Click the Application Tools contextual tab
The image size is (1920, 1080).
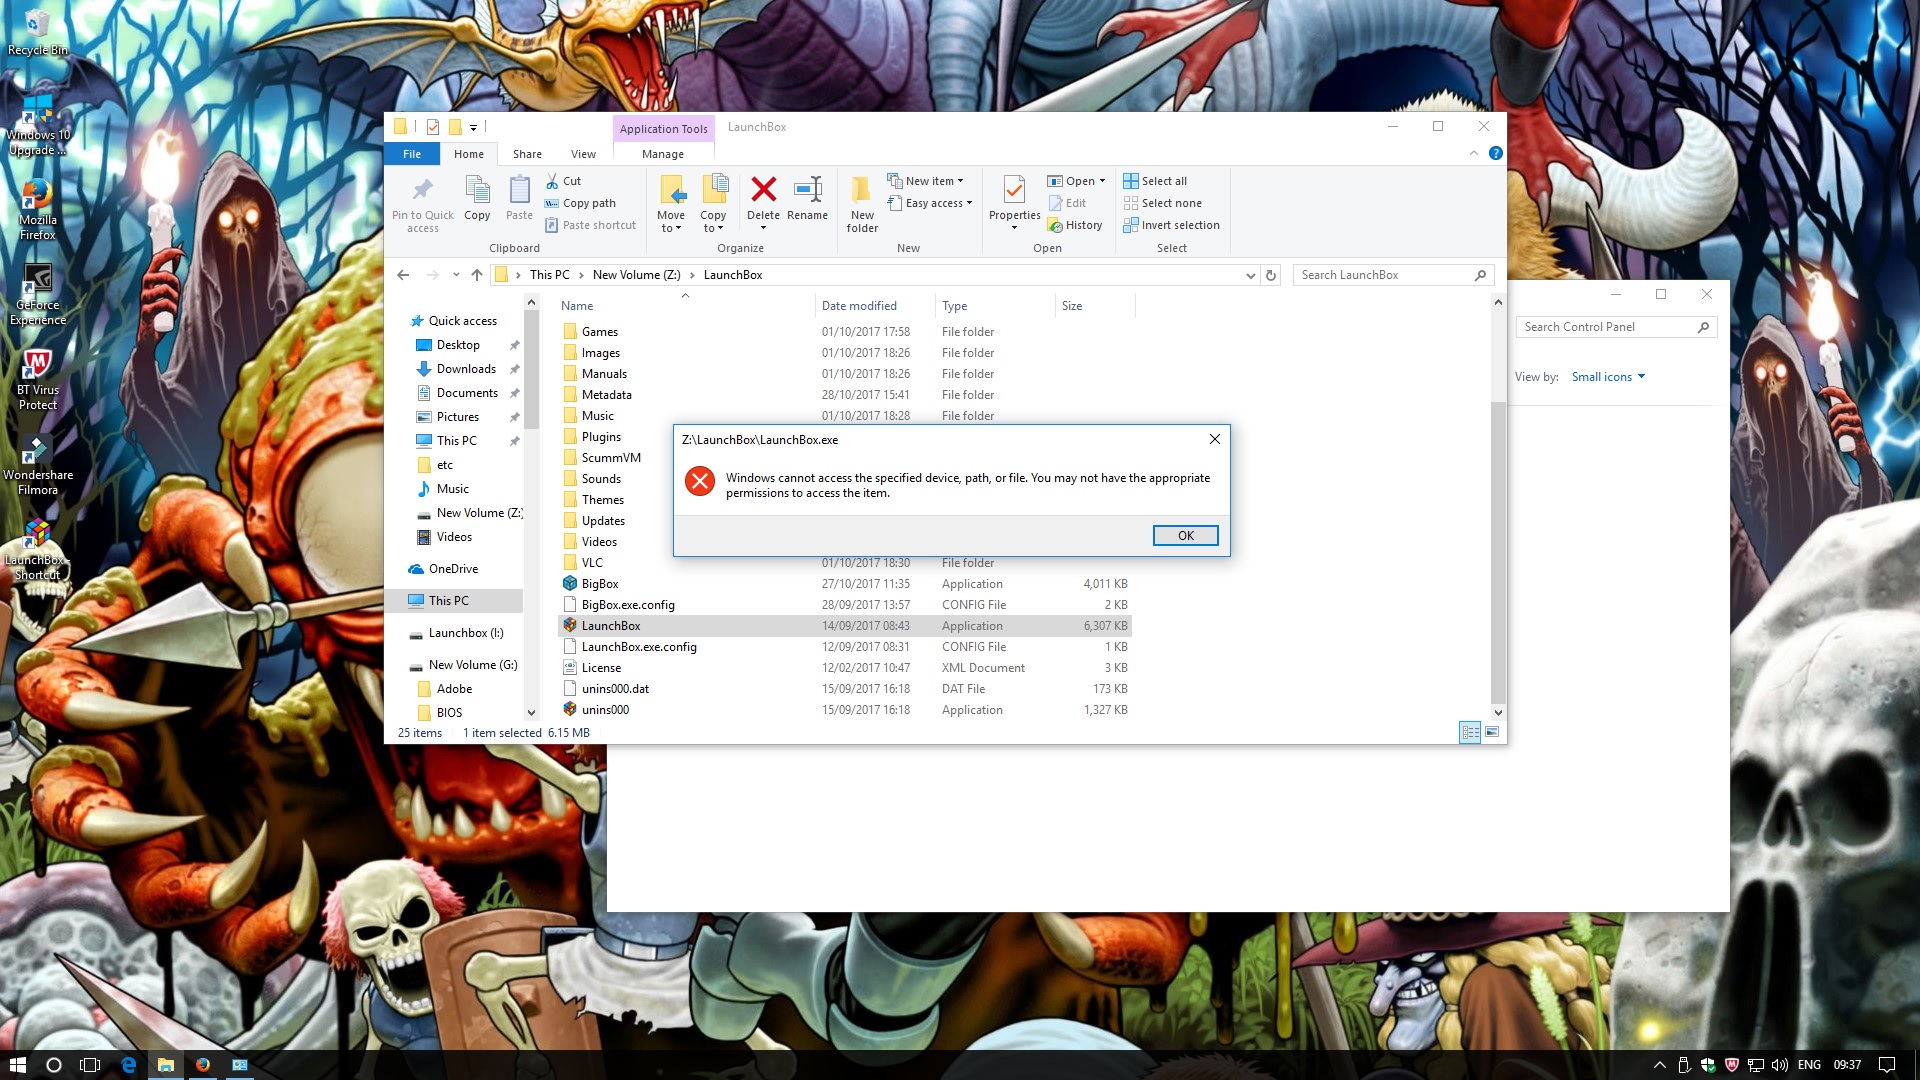click(663, 128)
